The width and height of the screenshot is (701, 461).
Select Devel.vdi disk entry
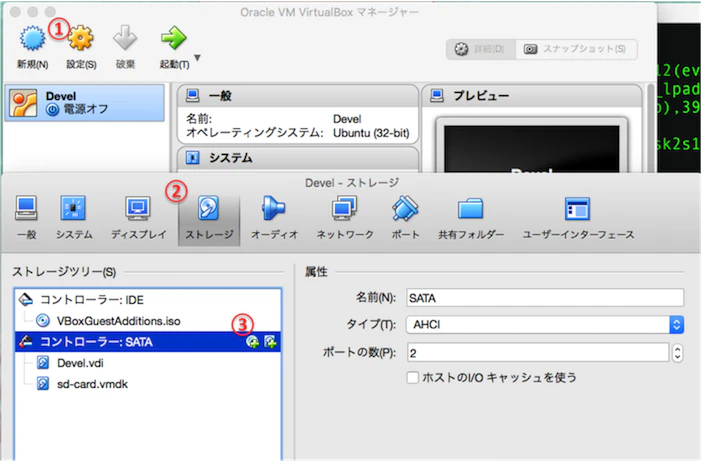point(148,363)
